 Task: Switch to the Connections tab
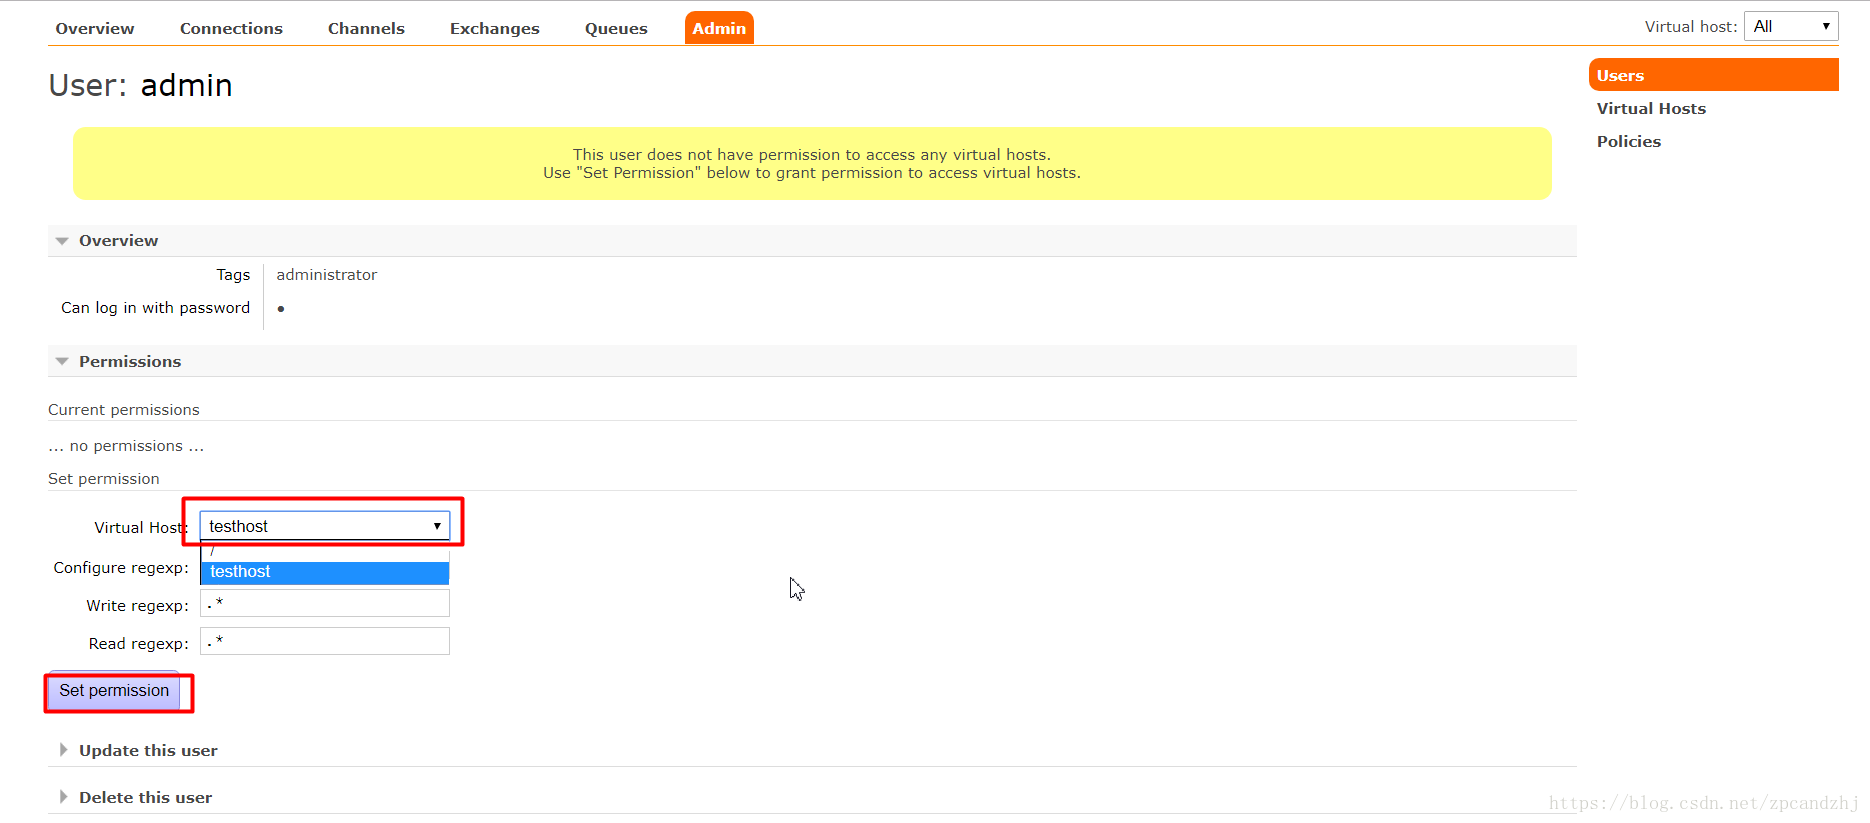pos(231,29)
